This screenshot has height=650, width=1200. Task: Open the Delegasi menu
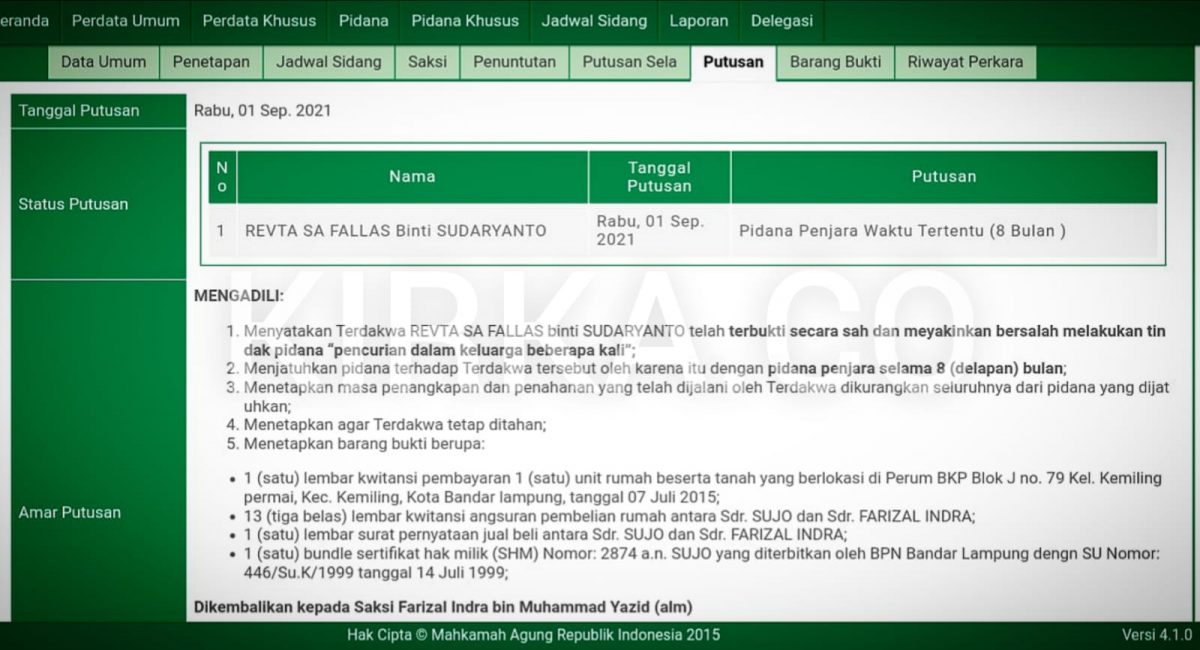click(782, 21)
